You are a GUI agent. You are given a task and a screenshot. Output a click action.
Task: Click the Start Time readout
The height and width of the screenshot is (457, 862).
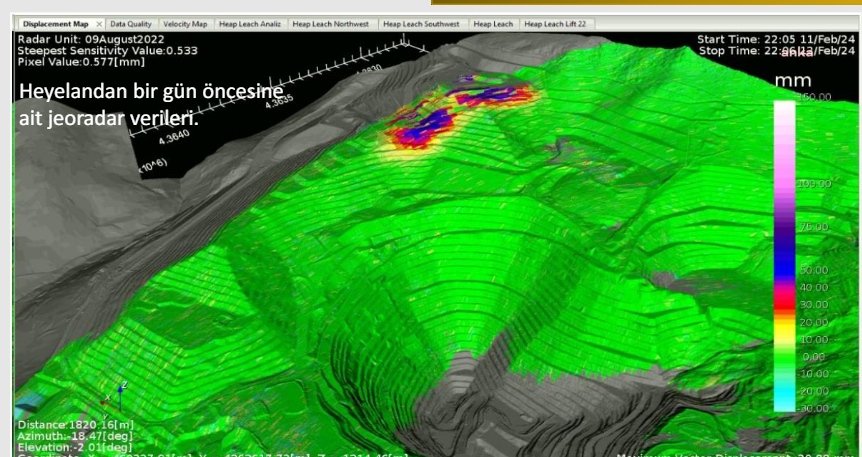tap(774, 39)
